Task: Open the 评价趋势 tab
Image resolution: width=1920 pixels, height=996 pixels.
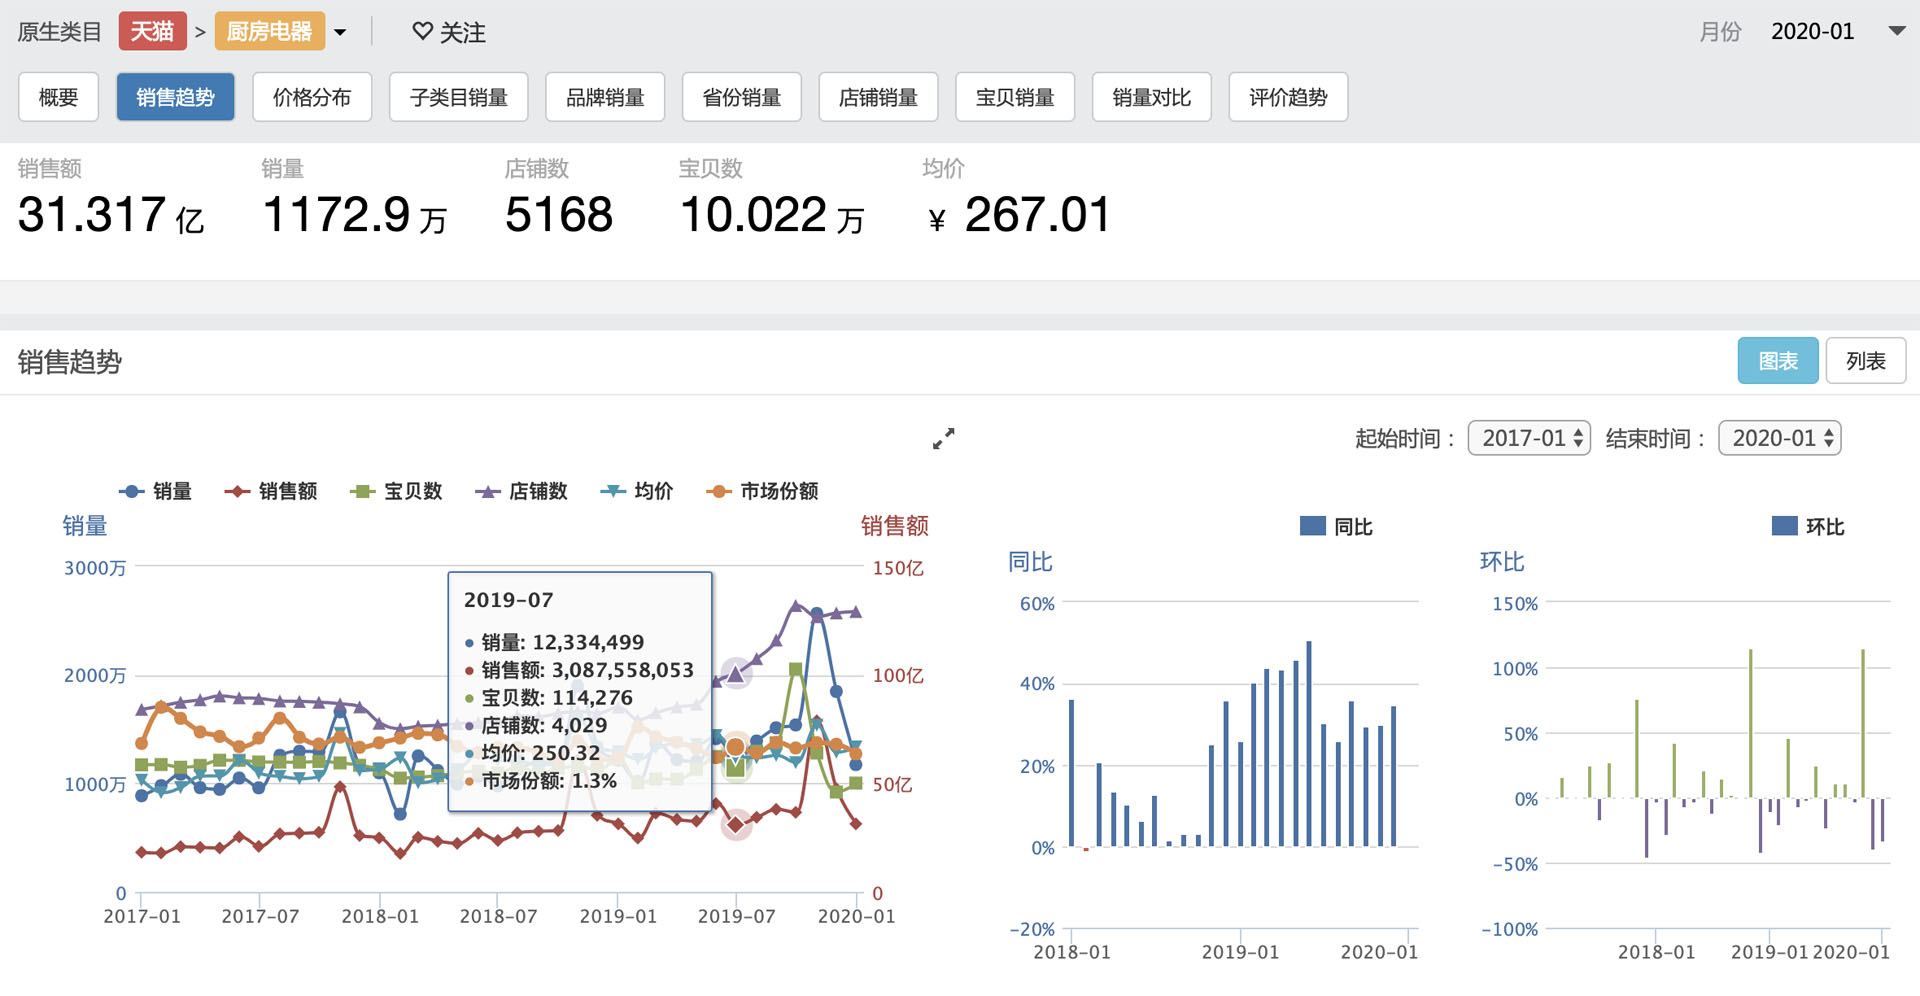Action: [x=1287, y=97]
